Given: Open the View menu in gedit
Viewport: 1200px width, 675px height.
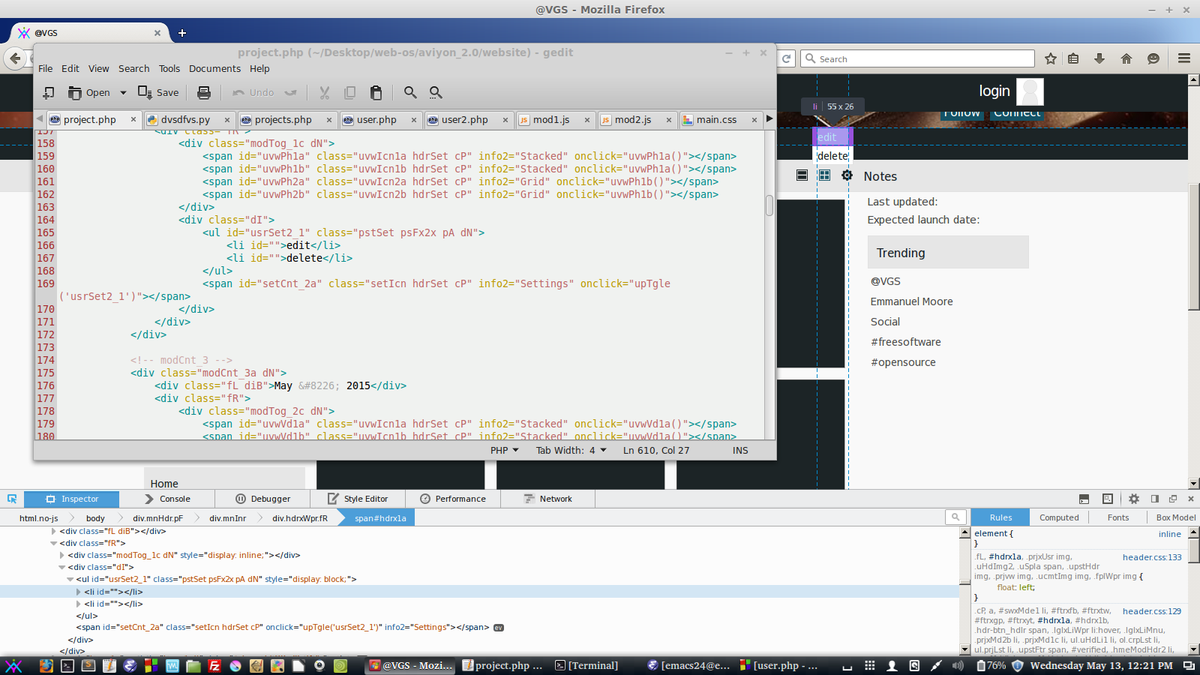Looking at the screenshot, I should (99, 69).
